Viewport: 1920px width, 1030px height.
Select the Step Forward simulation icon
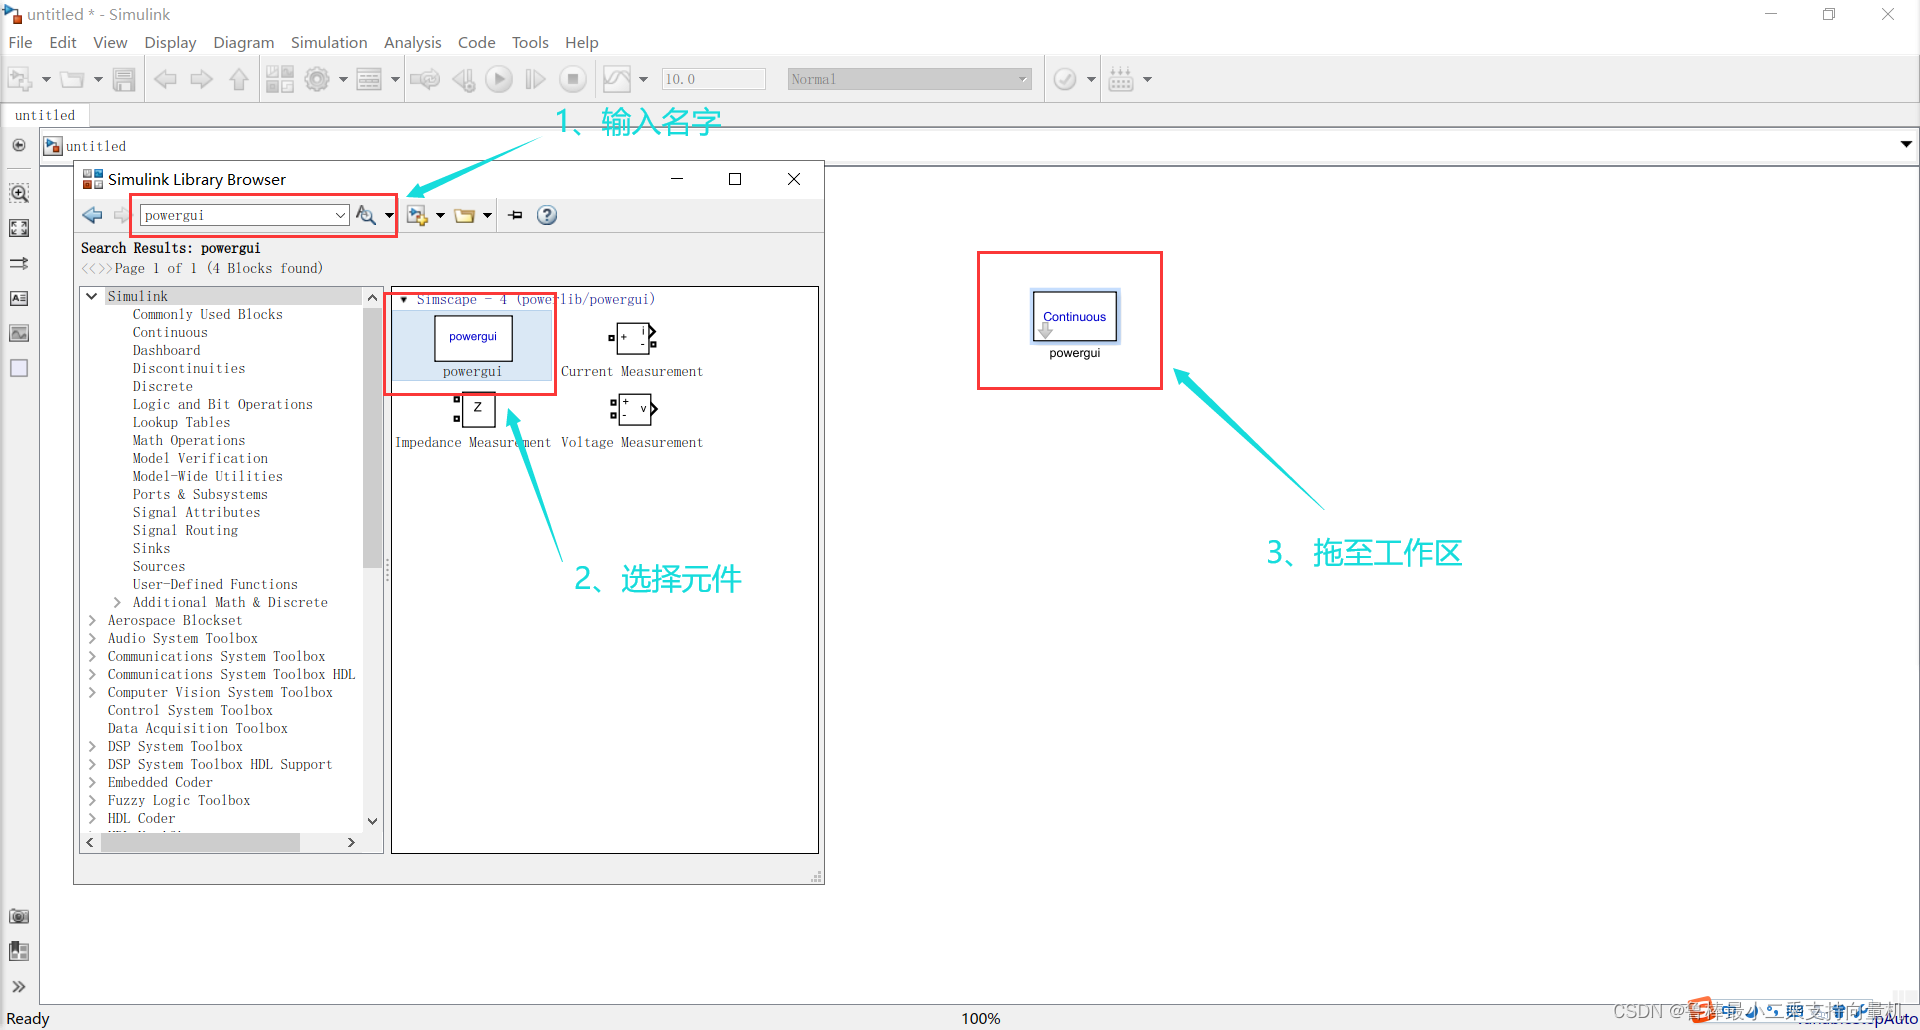click(x=535, y=79)
